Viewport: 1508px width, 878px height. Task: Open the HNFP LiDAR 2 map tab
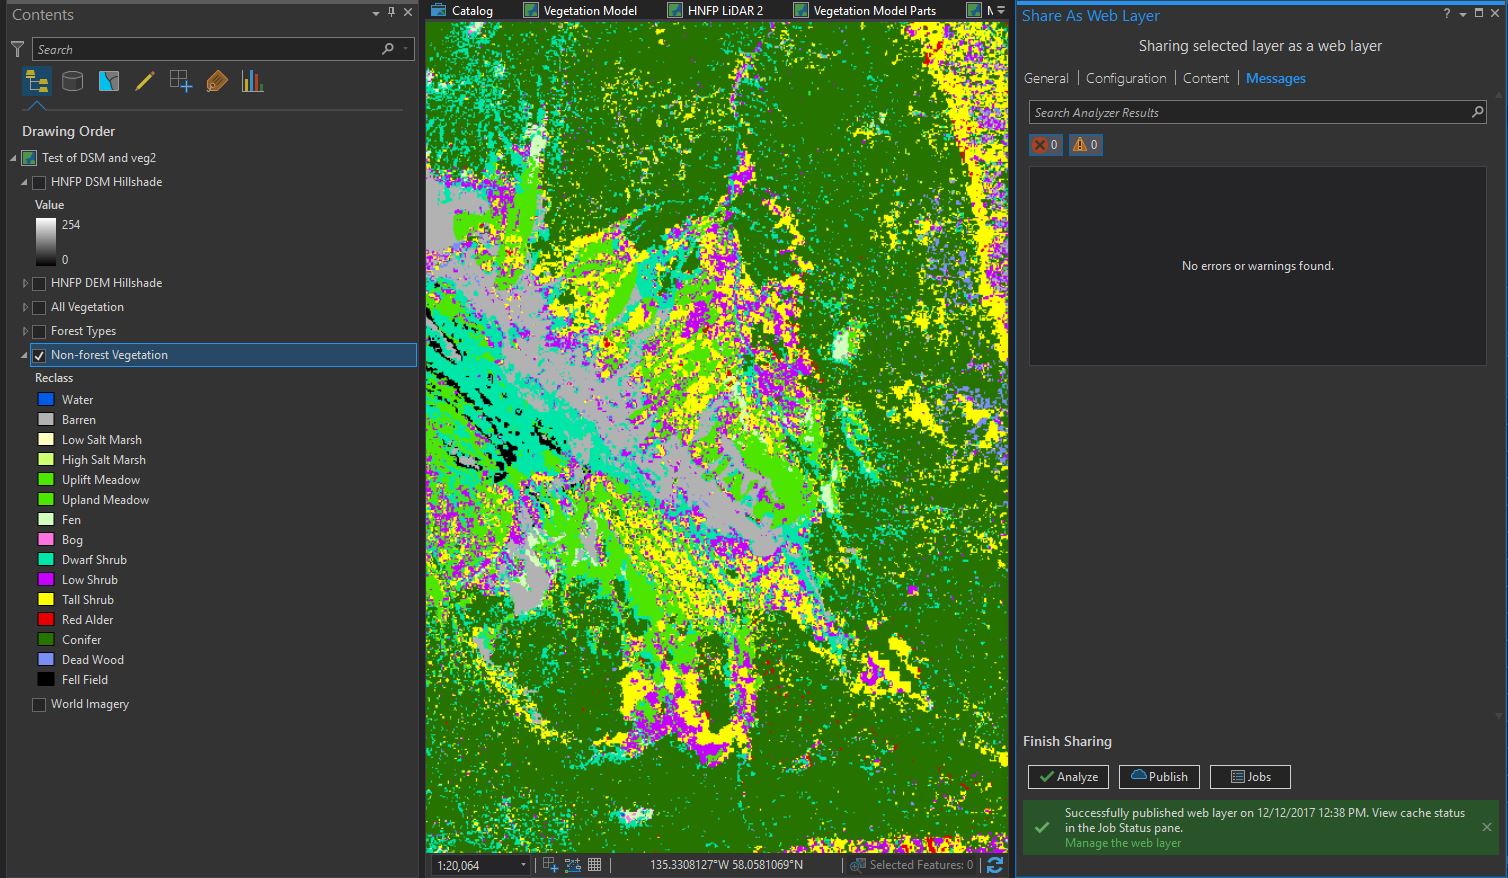724,10
